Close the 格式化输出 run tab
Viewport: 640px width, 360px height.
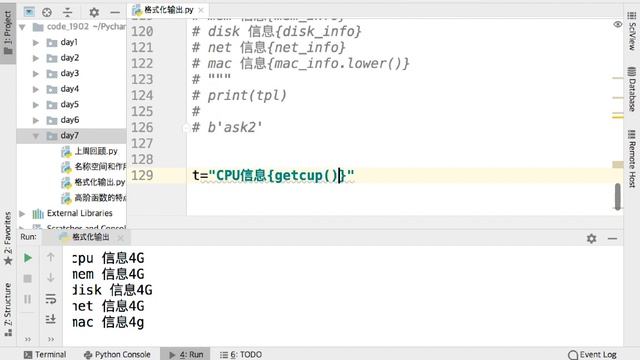[x=120, y=238]
